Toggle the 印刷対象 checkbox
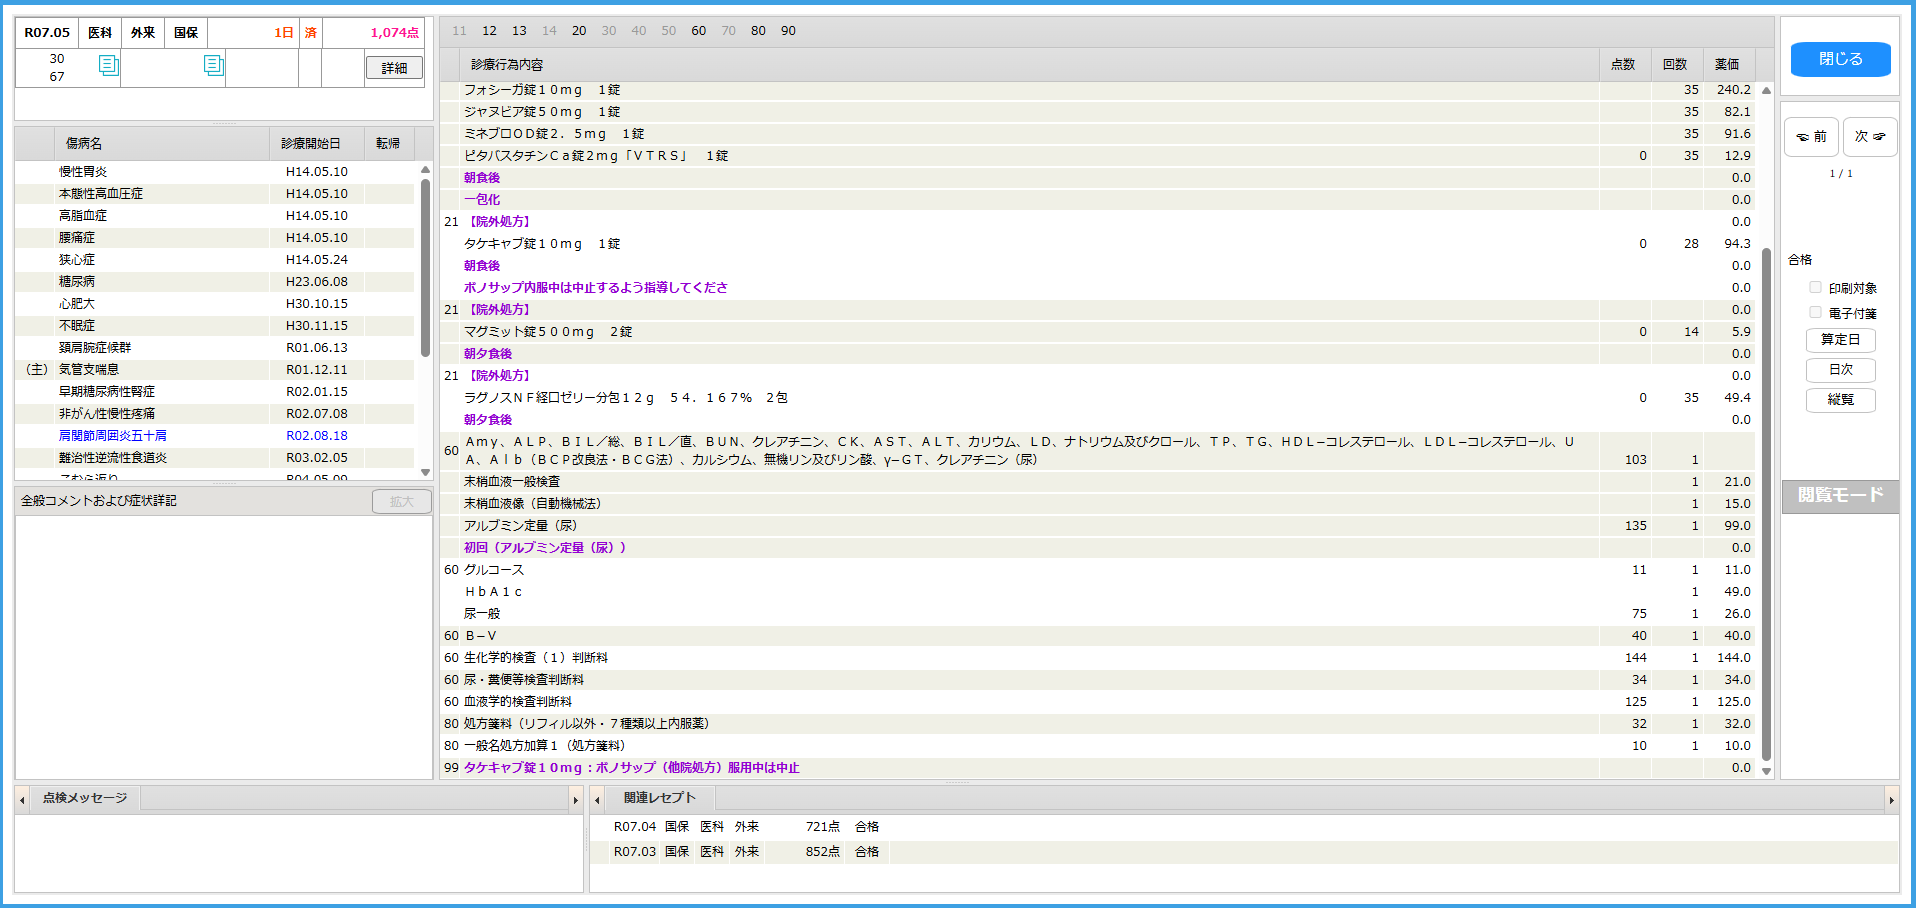Image resolution: width=1916 pixels, height=908 pixels. pos(1815,287)
